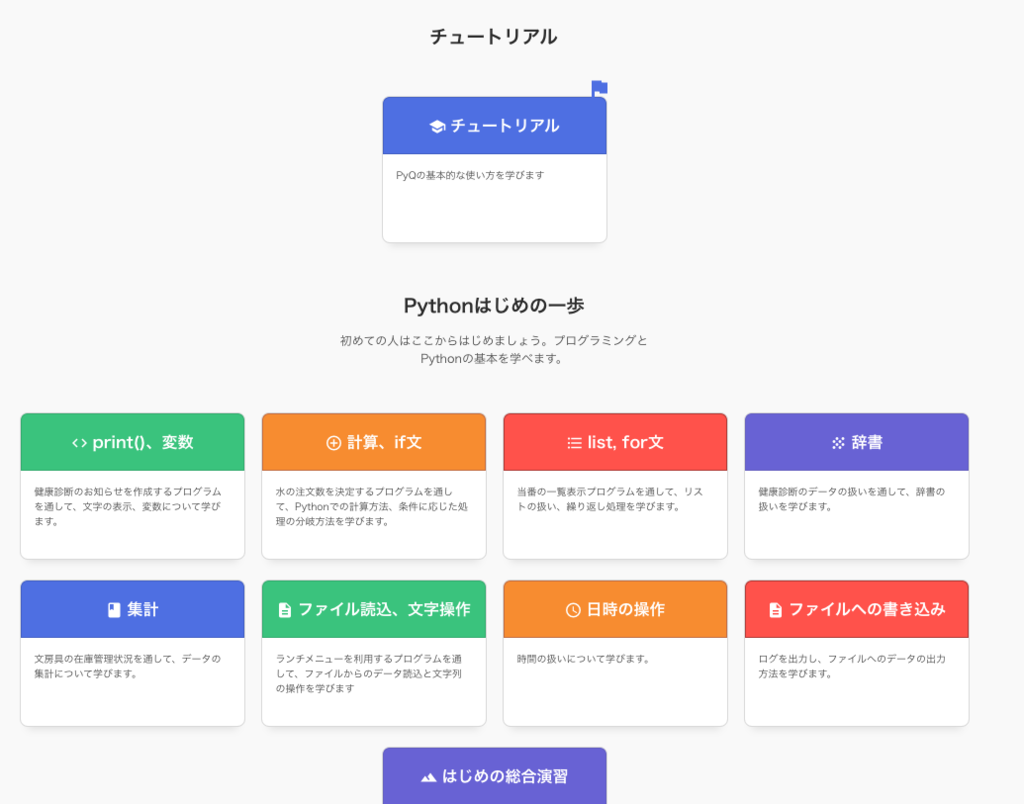This screenshot has width=1024, height=804.
Task: Click the チュートリアル page heading at top
Action: [494, 37]
